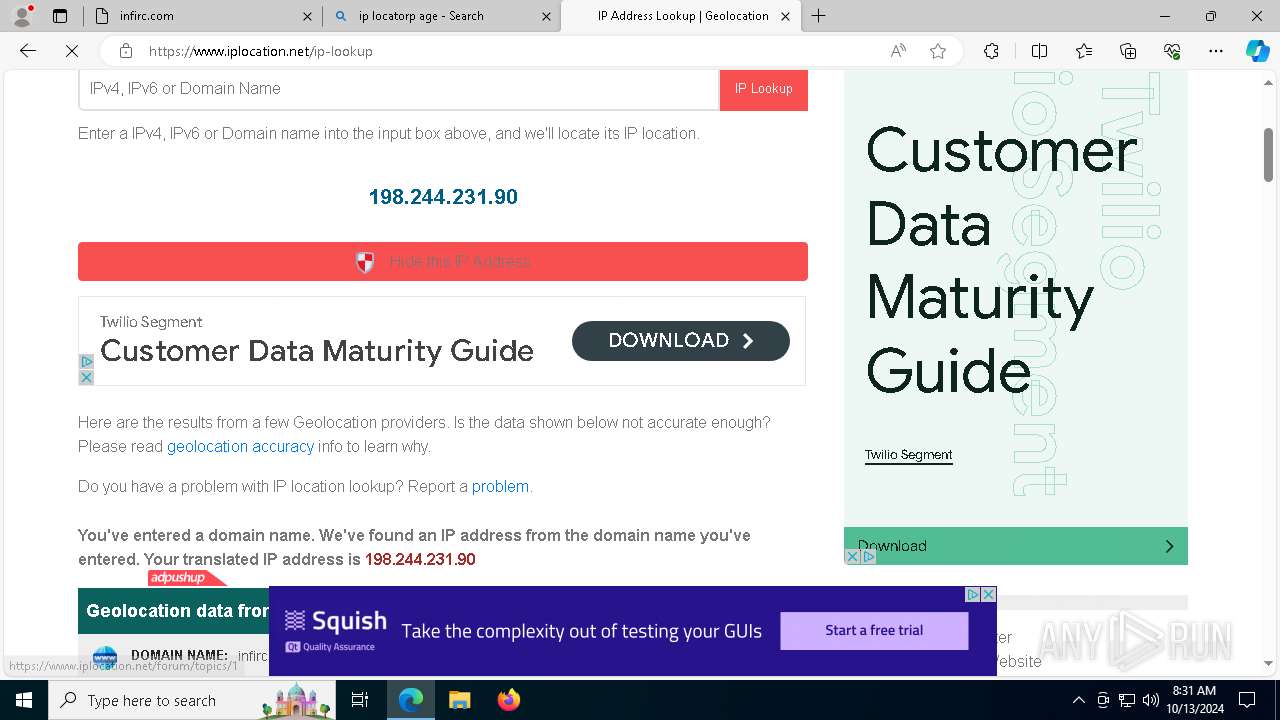Click the Squish Quality Assurance logo
This screenshot has width=1280, height=720.
click(x=335, y=631)
